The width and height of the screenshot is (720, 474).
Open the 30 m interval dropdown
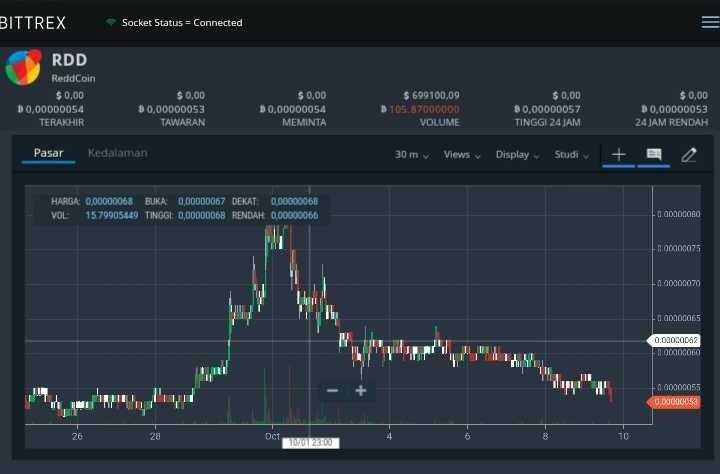412,155
